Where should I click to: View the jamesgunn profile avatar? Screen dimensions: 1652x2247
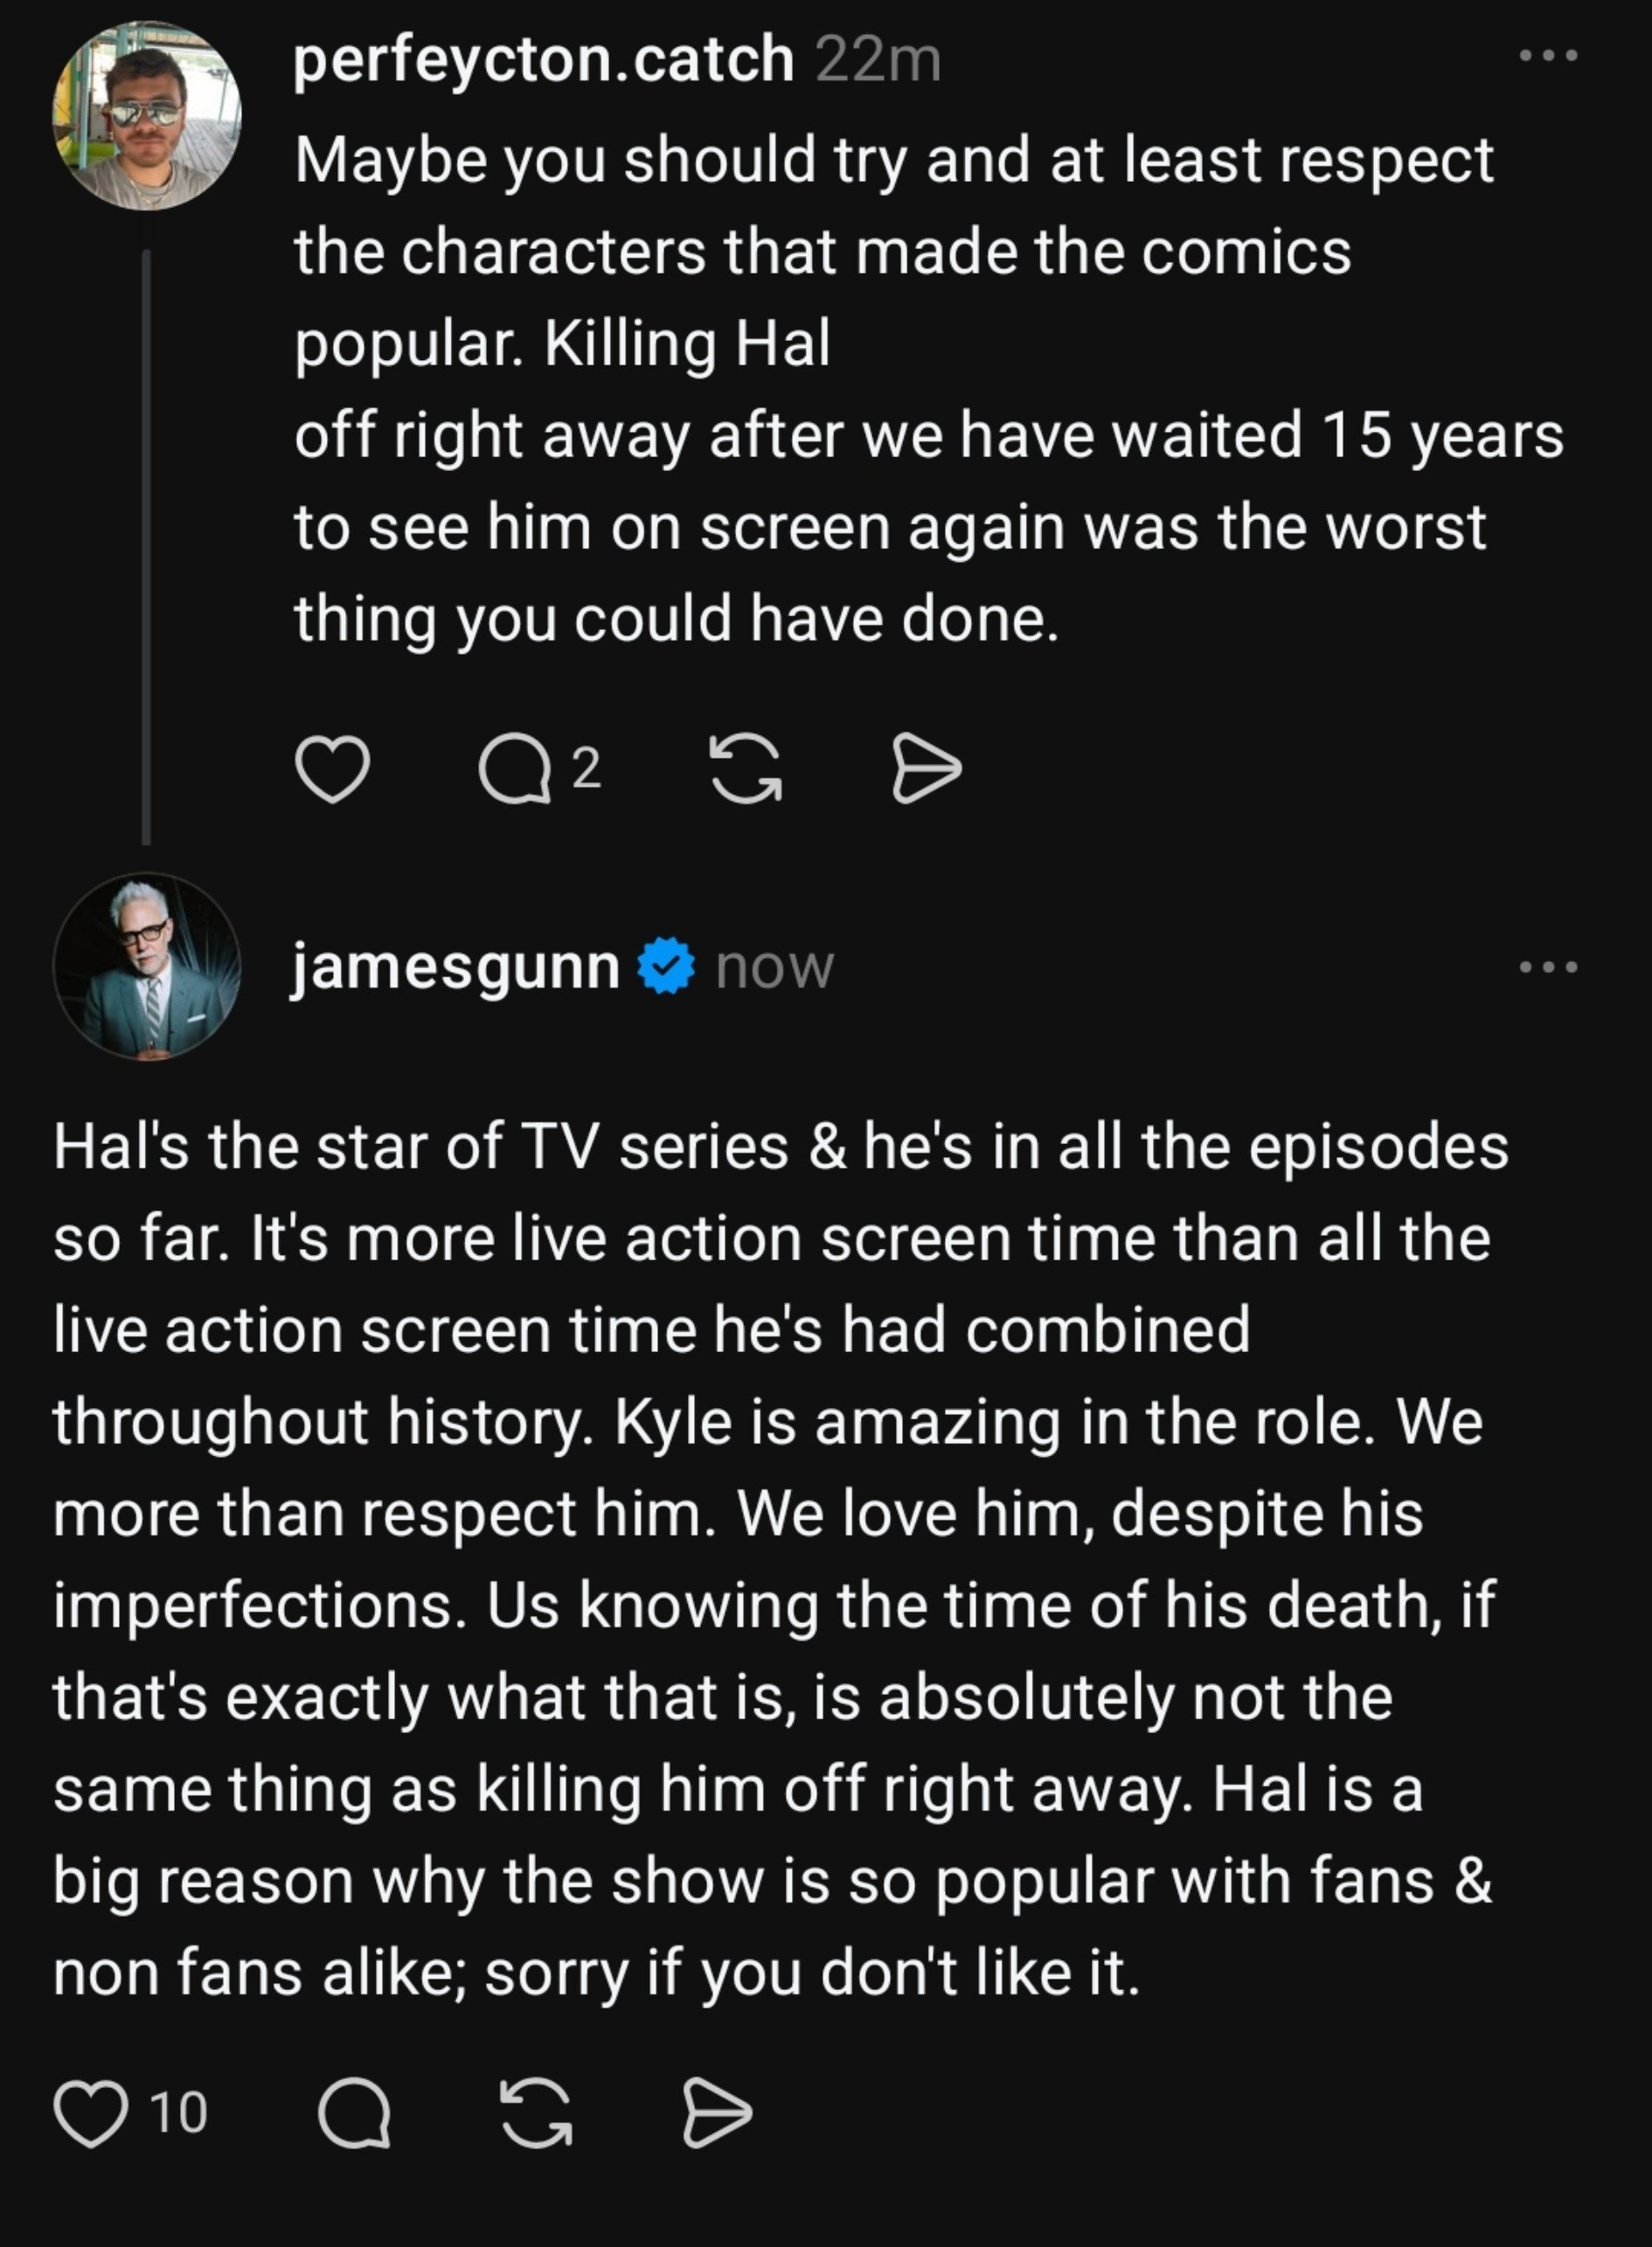pos(147,967)
